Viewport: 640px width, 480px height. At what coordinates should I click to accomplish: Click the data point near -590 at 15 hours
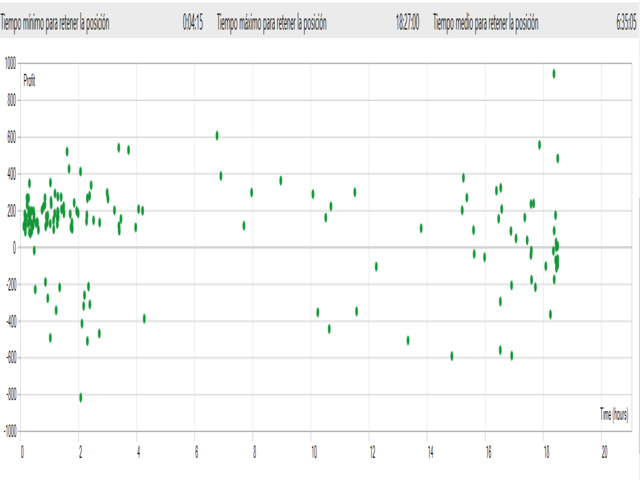[452, 355]
